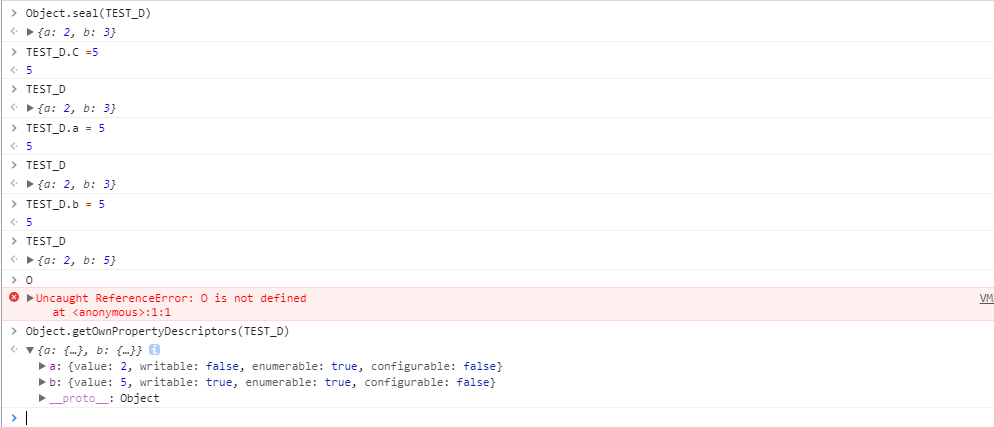Expand object result under Object.seal(TEST_D)
The width and height of the screenshot is (994, 427).
pyautogui.click(x=30, y=32)
